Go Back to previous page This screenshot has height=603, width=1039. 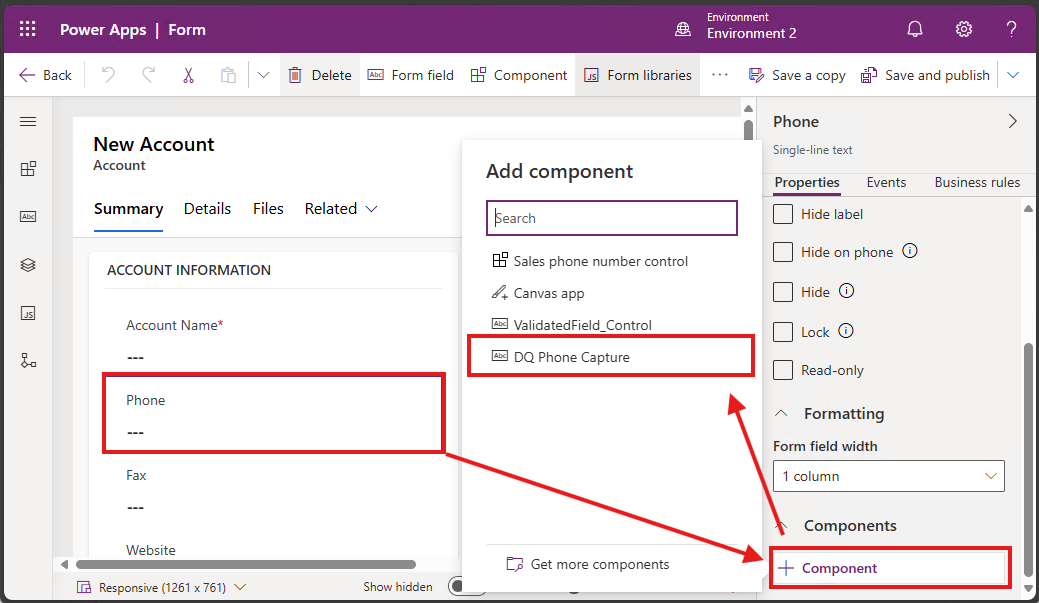click(45, 75)
